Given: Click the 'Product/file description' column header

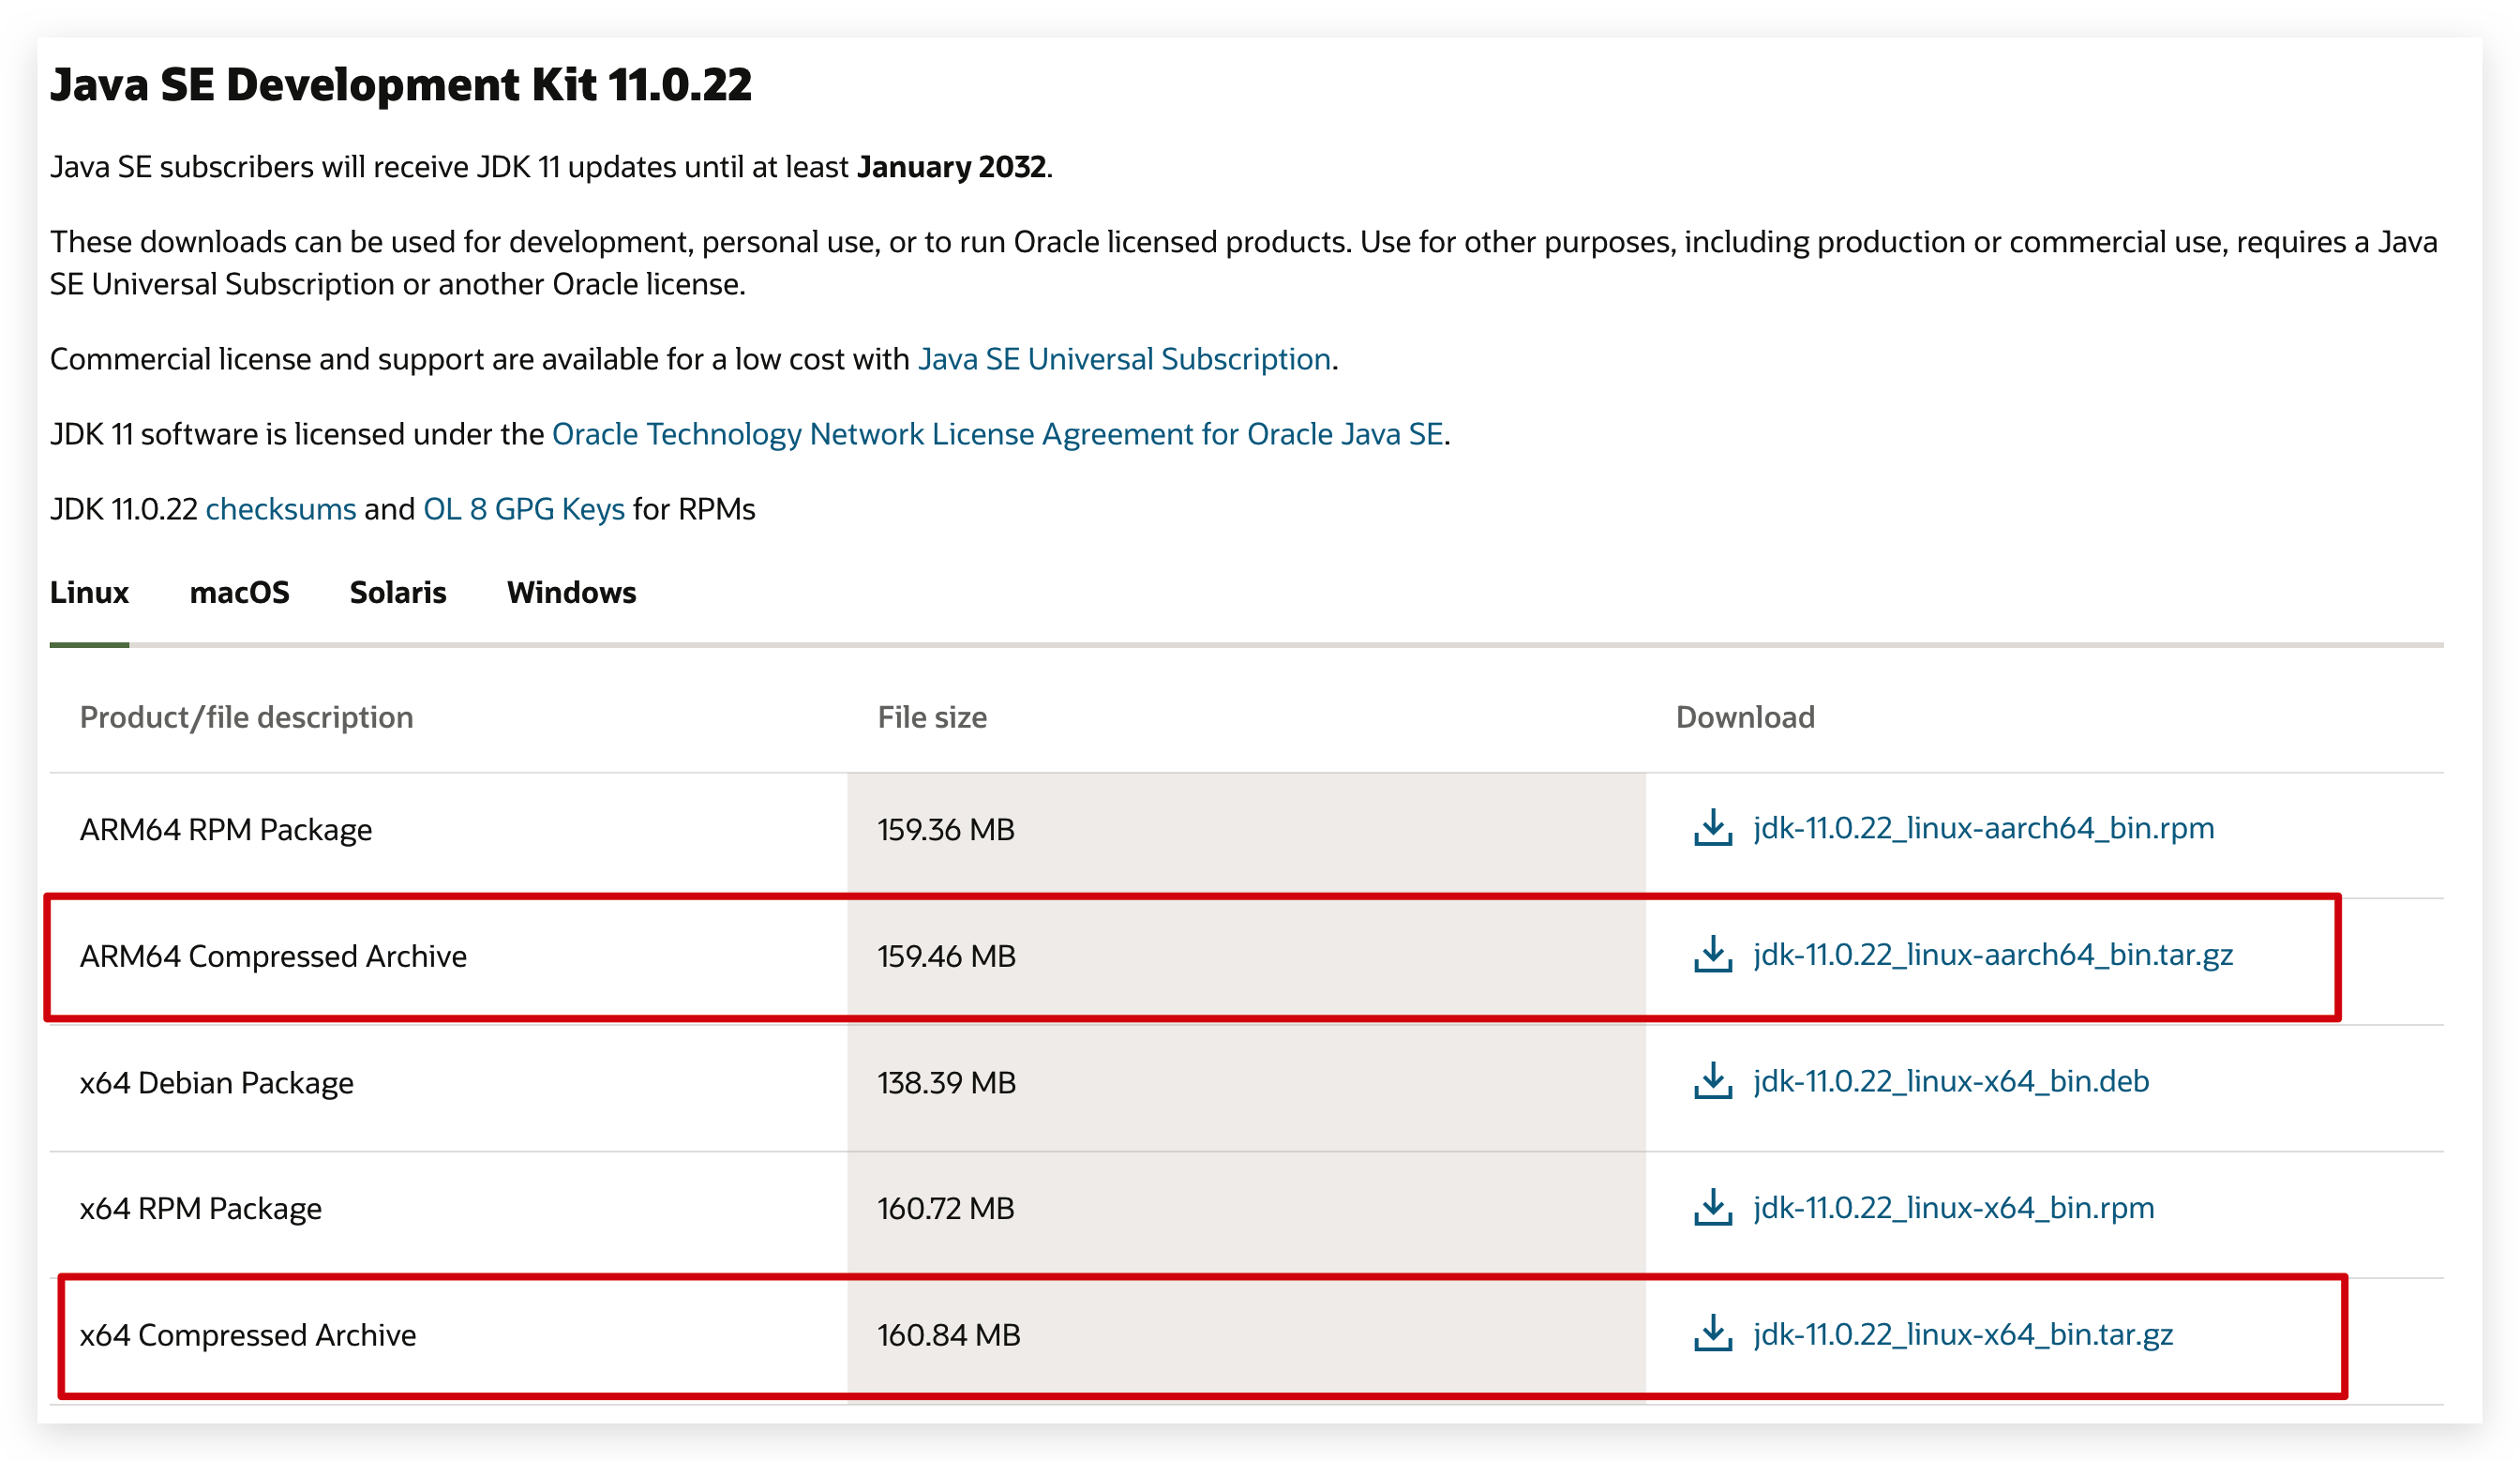Looking at the screenshot, I should click(x=246, y=717).
